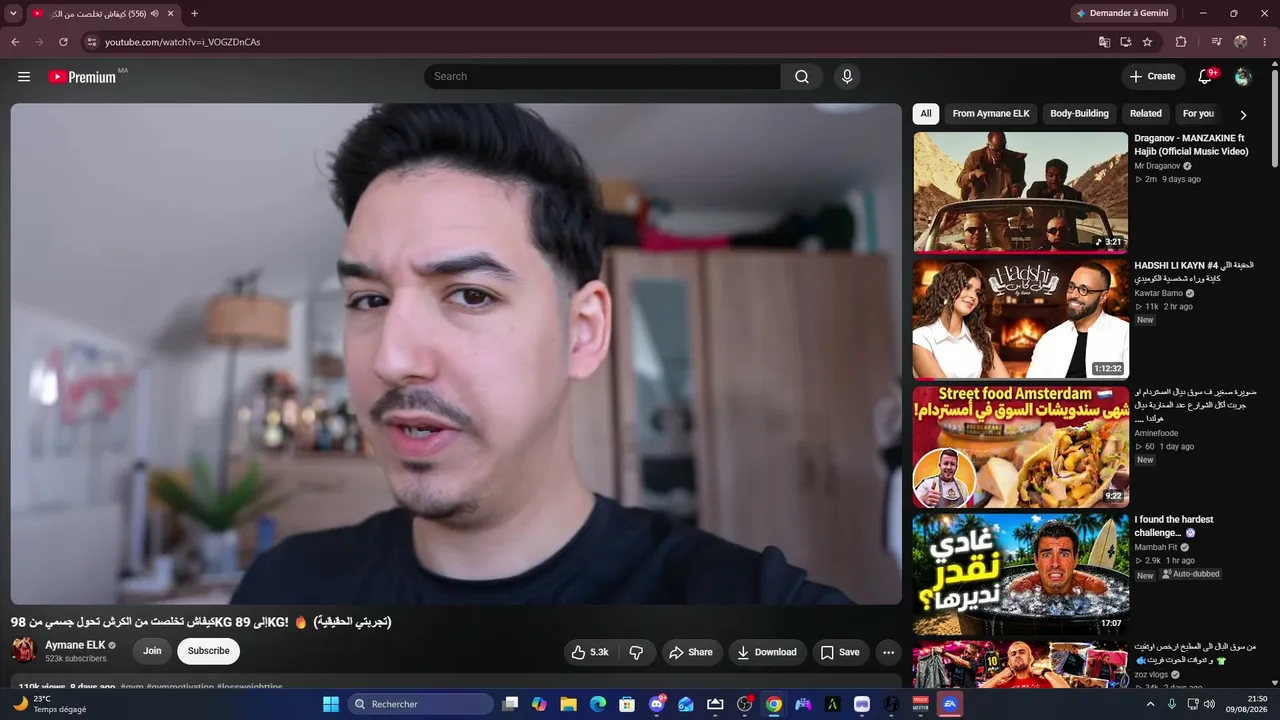This screenshot has height=720, width=1280.
Task: Click the browser address bar URL
Action: tap(183, 42)
